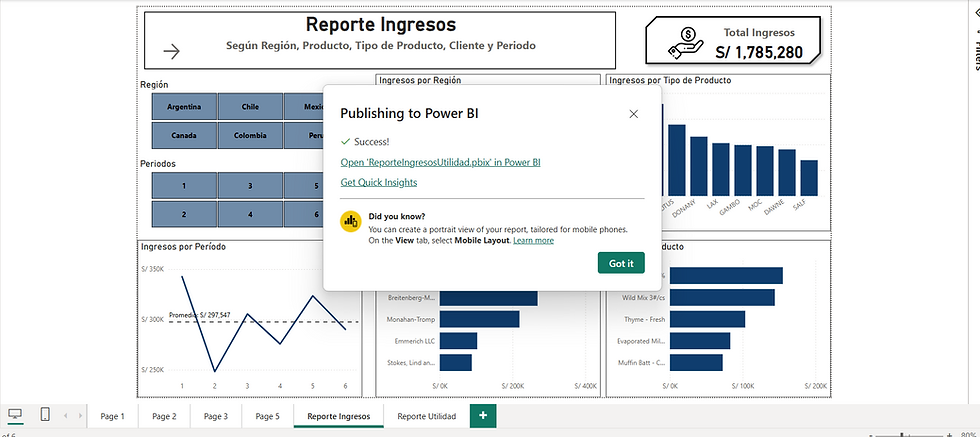Select period 1 in Periodos slicer
The image size is (980, 437).
[184, 186]
